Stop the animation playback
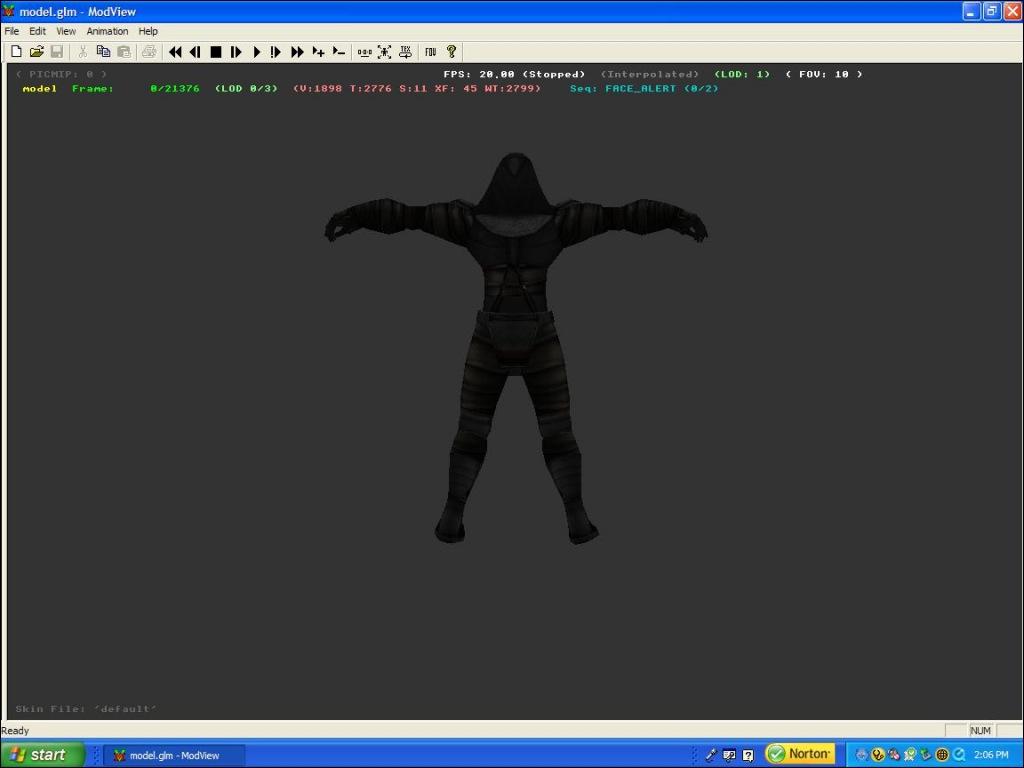The image size is (1024, 768). click(215, 51)
